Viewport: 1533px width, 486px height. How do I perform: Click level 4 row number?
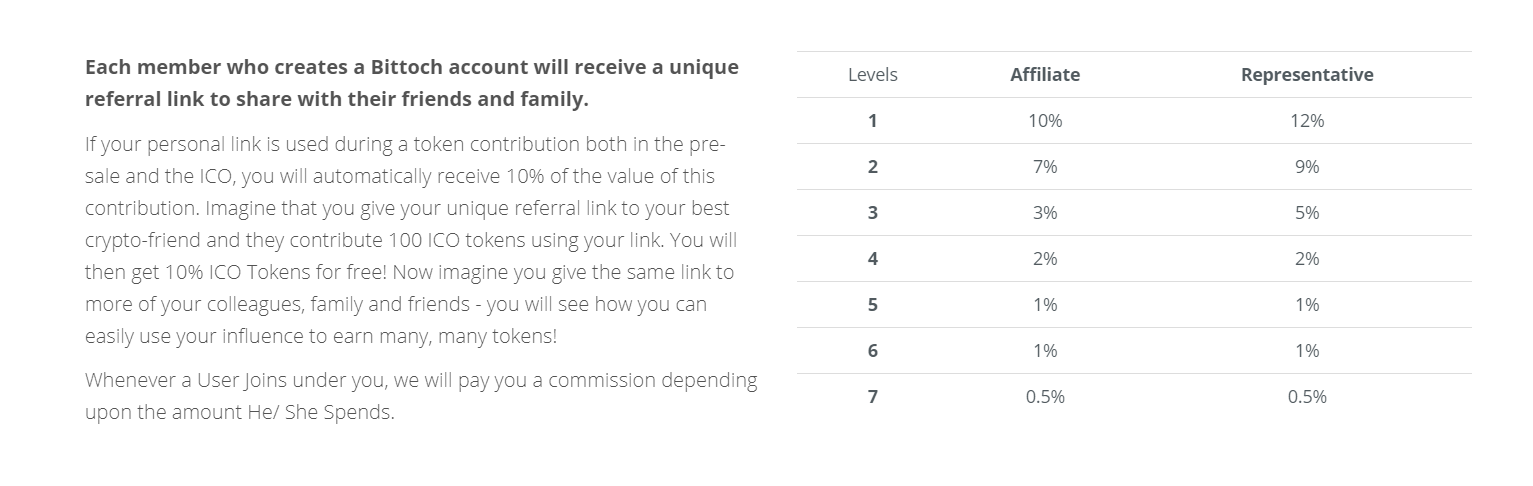coord(872,259)
